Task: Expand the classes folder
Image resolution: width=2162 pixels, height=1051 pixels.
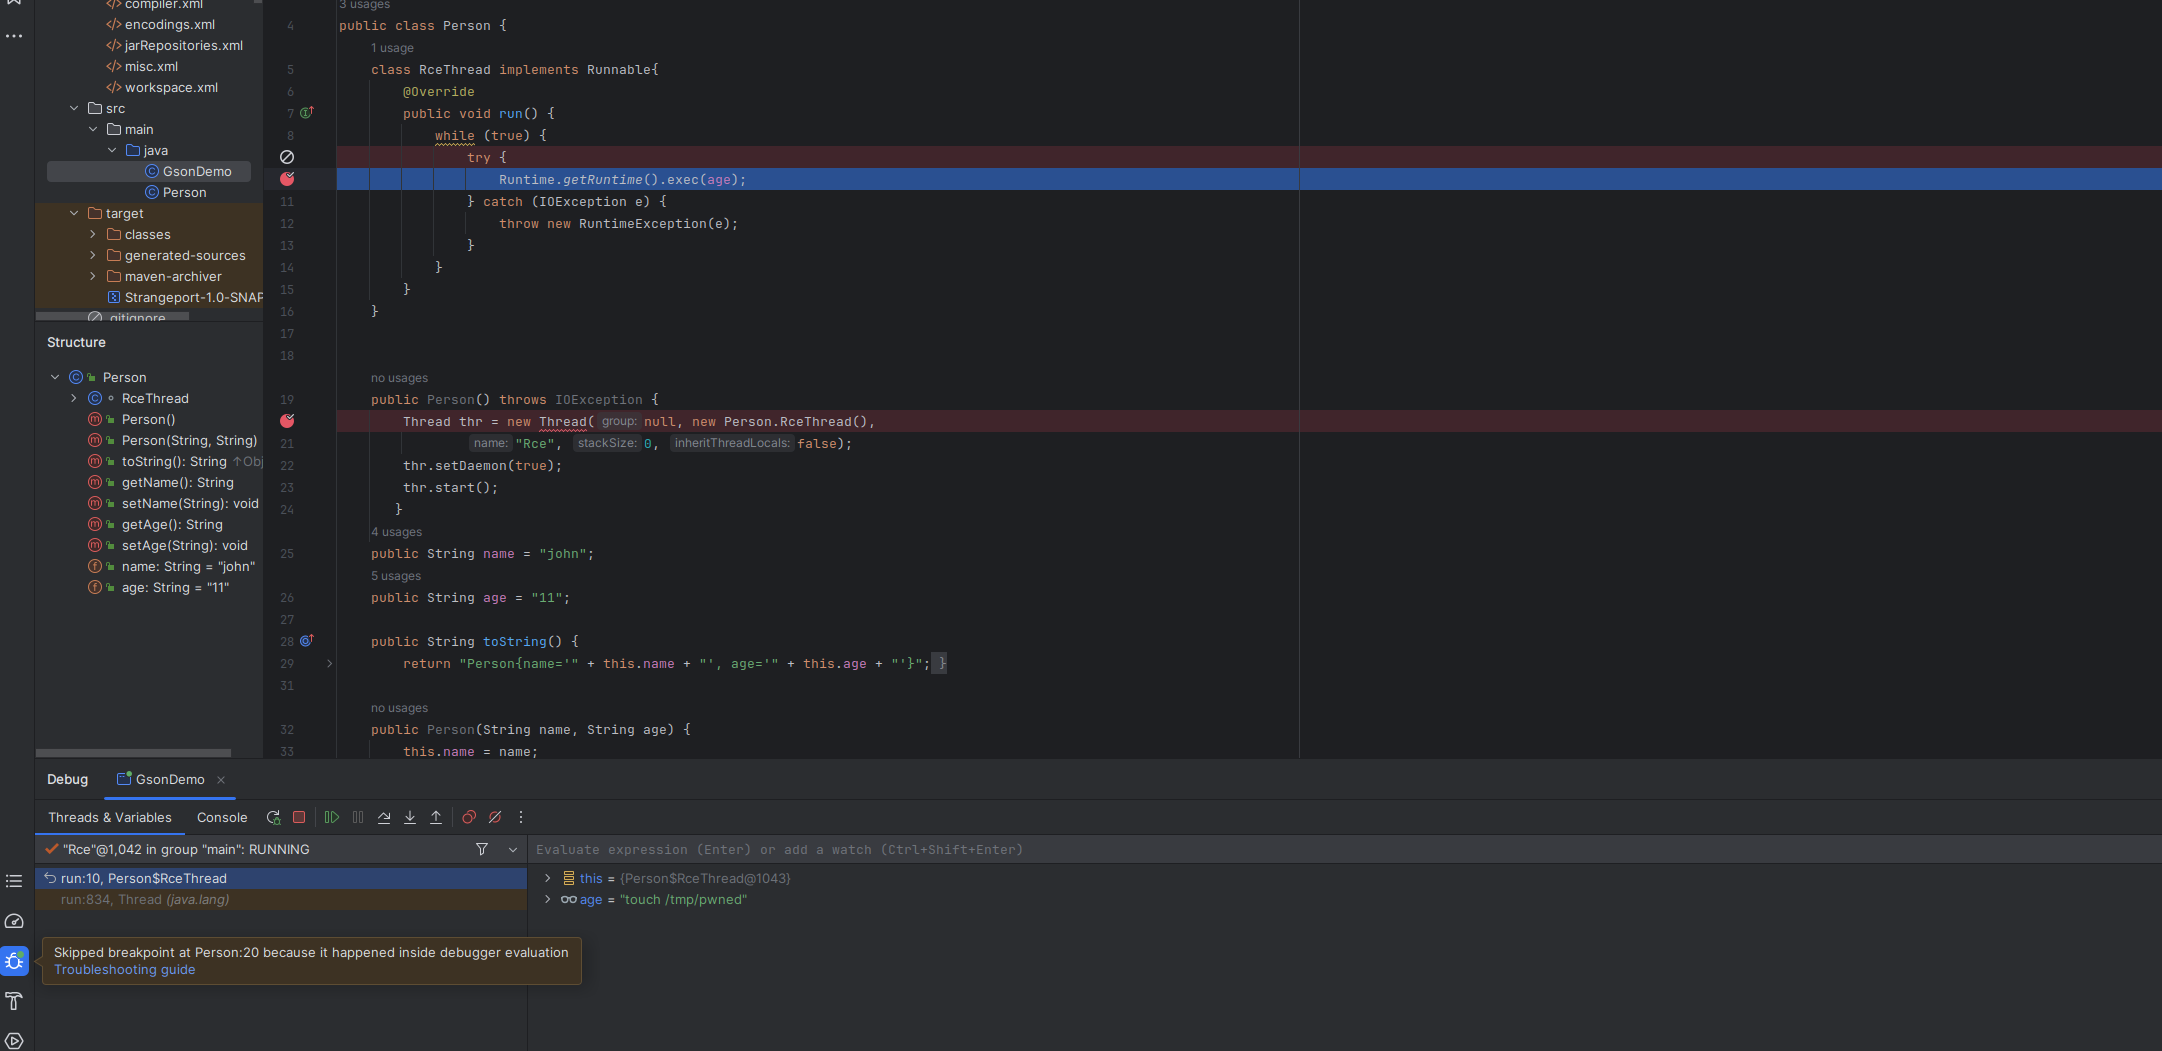Action: [x=93, y=234]
